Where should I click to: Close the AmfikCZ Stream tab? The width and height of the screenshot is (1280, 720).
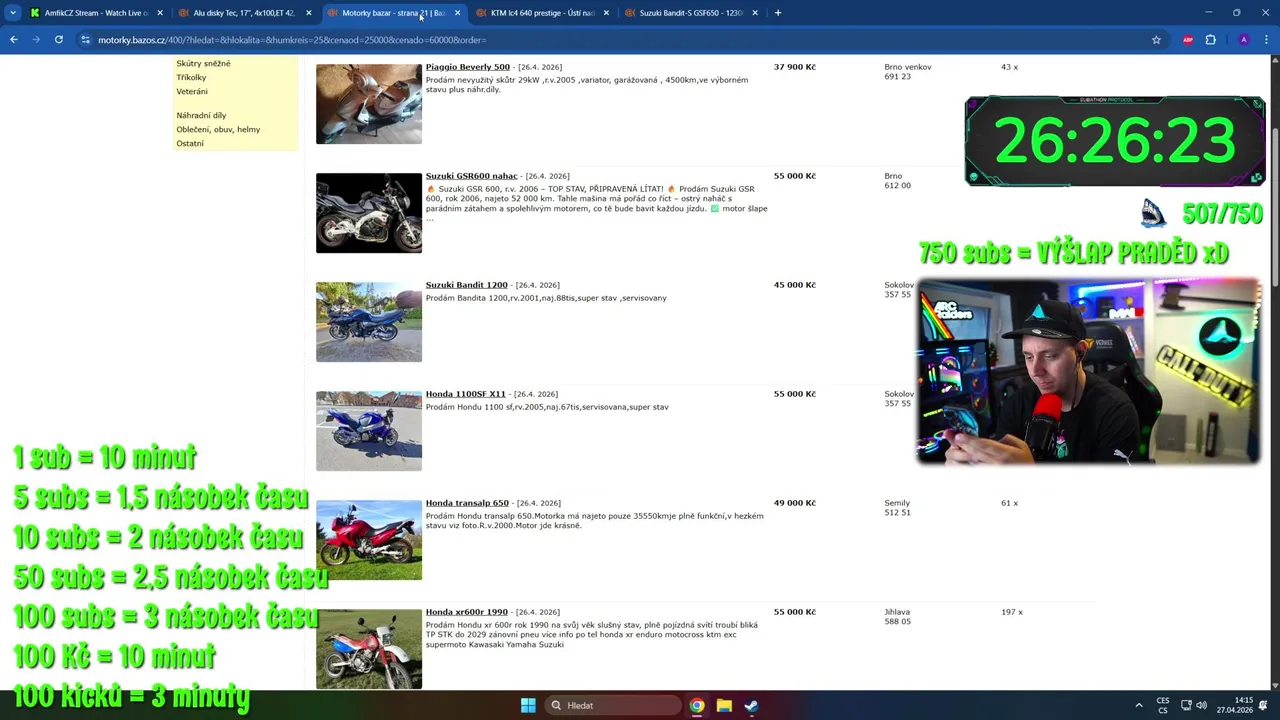pyautogui.click(x=160, y=13)
